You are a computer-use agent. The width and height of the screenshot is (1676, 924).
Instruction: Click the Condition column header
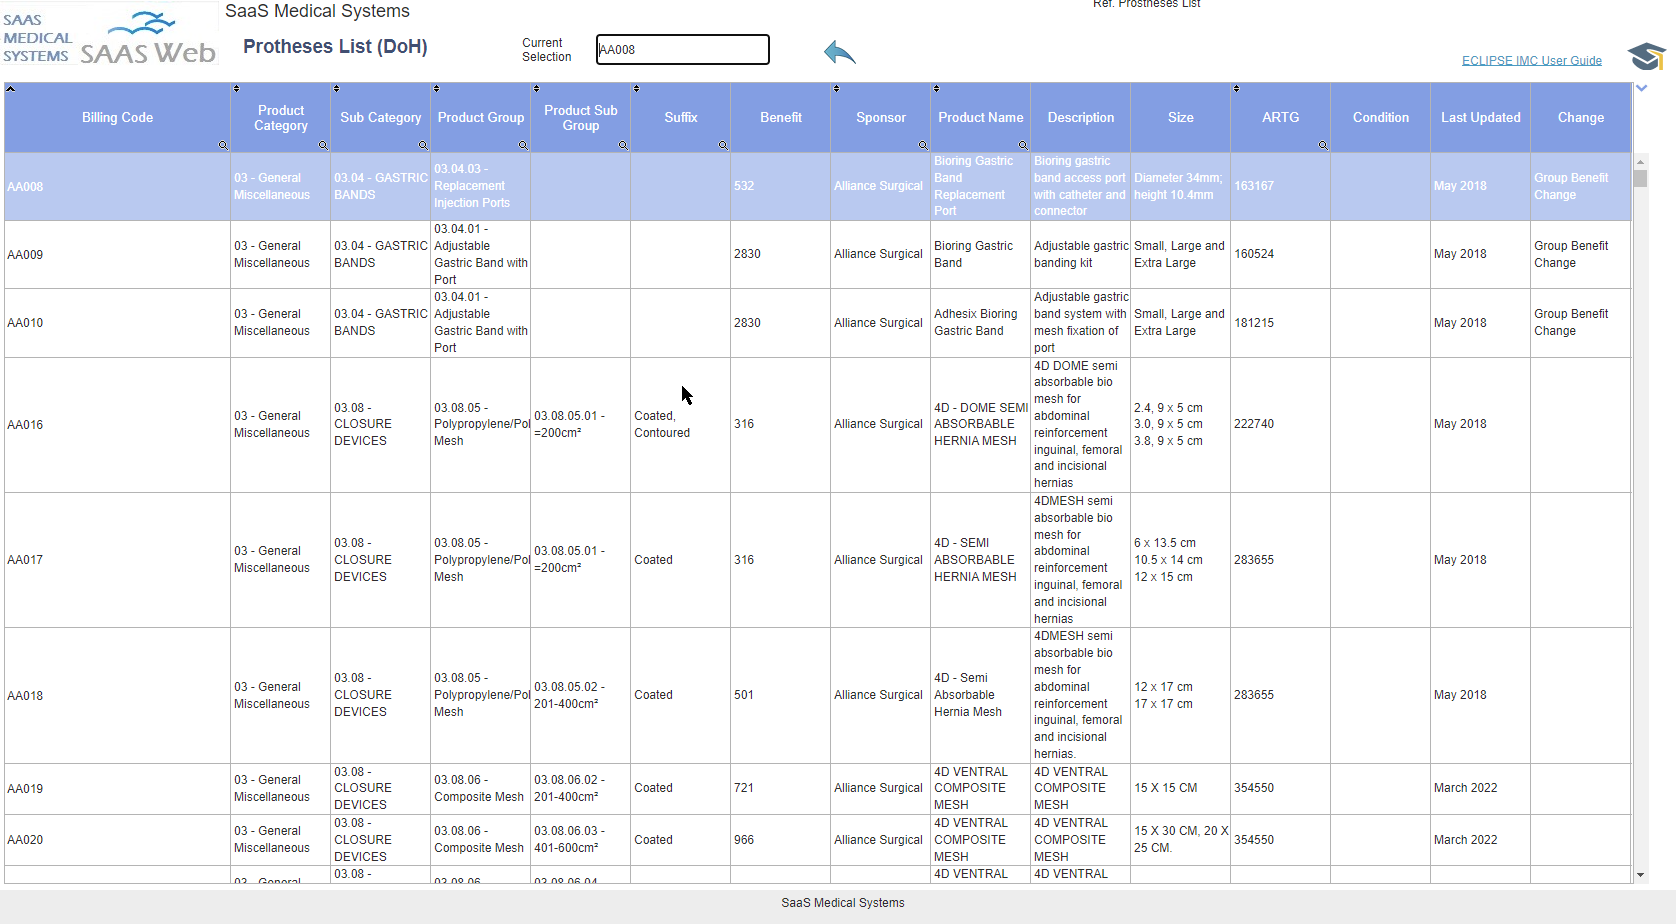coord(1380,118)
